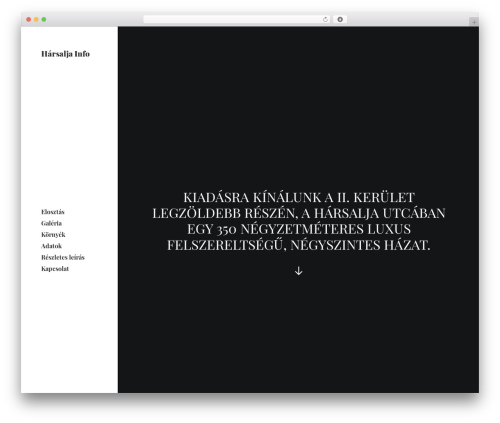The height and width of the screenshot is (423, 500).
Task: Click the Hársalja Info site title
Action: click(65, 54)
